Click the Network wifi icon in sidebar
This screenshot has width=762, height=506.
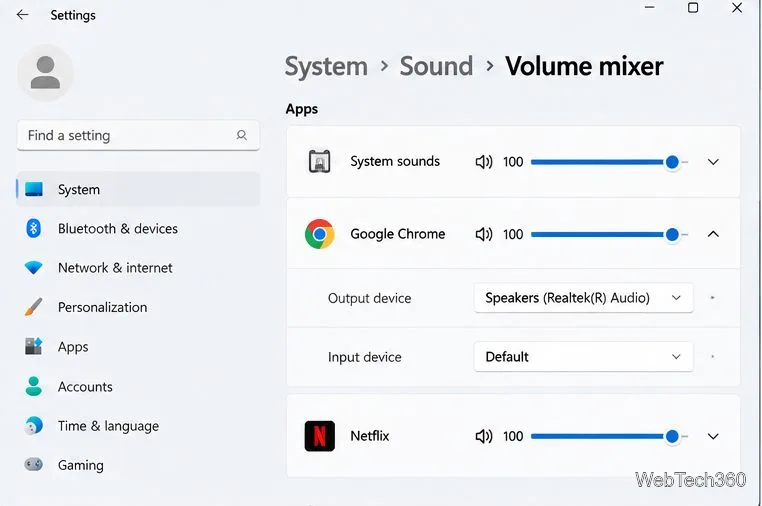tap(34, 267)
